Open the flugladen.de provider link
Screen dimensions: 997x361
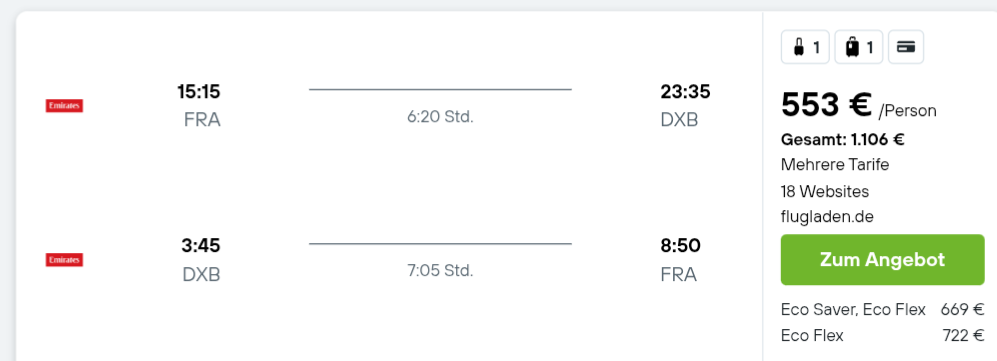pos(827,217)
